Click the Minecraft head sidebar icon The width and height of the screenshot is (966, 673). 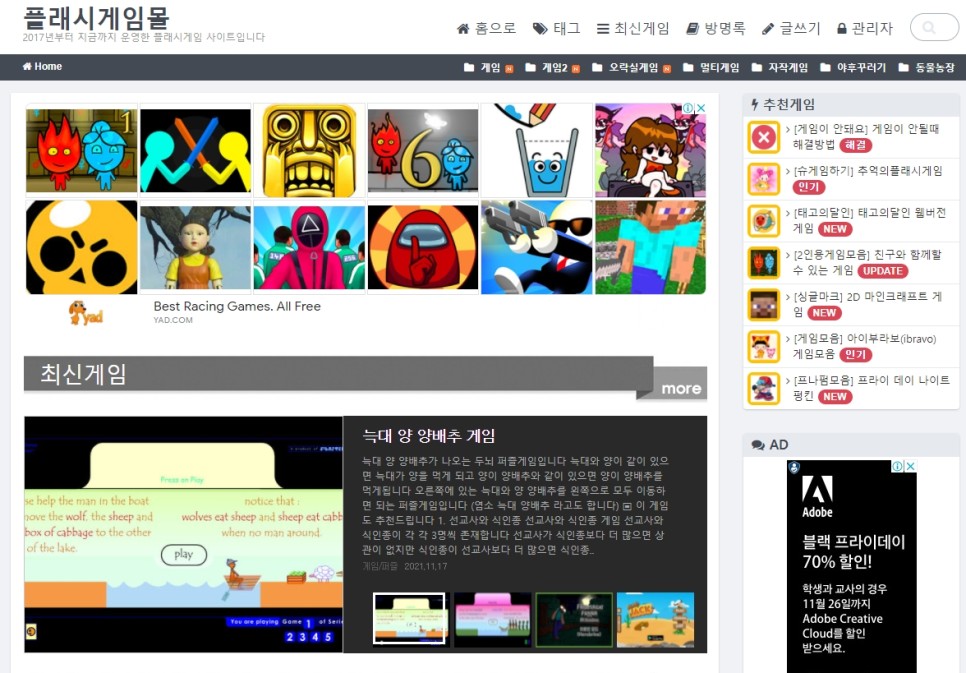[764, 304]
